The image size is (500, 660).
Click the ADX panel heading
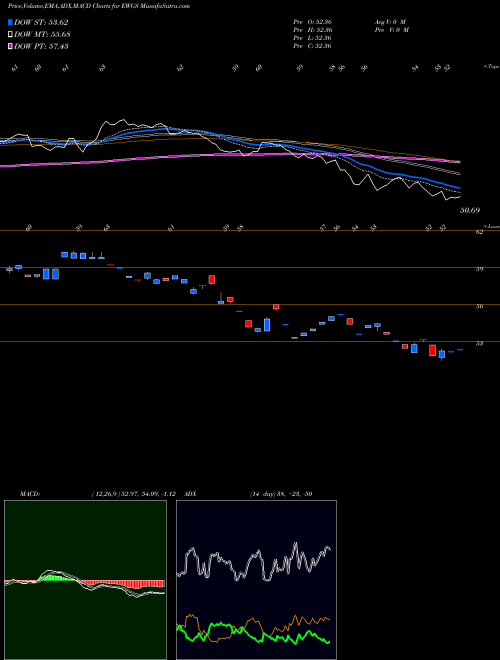(191, 494)
